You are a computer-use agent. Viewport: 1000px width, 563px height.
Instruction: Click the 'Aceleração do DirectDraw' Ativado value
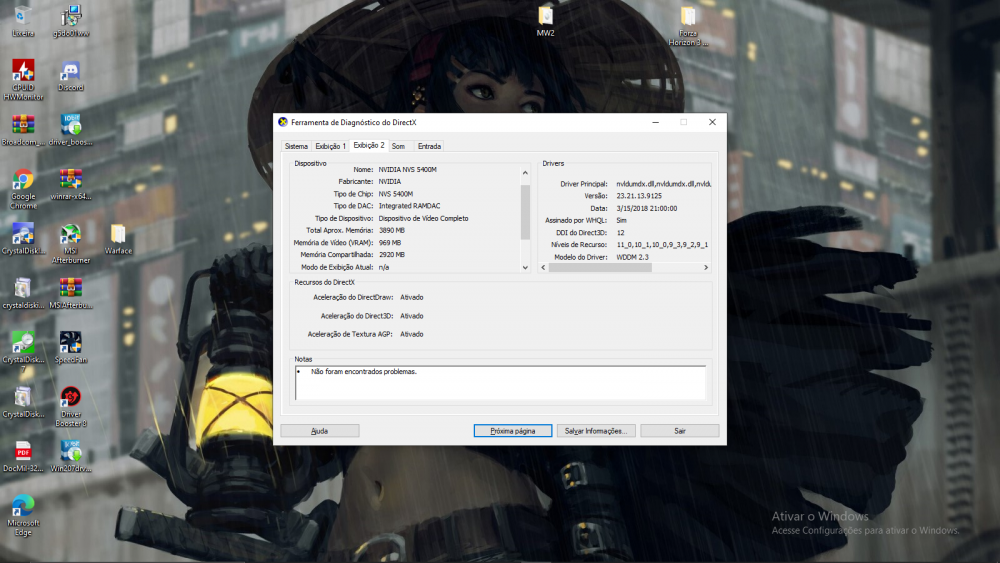pyautogui.click(x=412, y=297)
